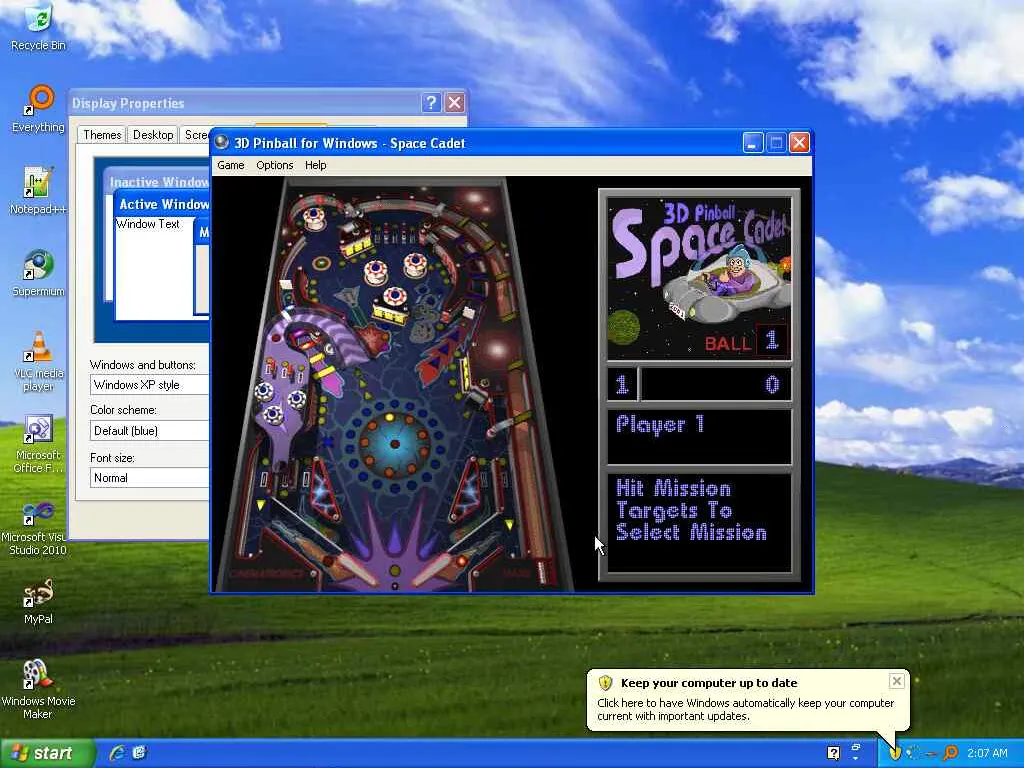This screenshot has width=1024, height=768.
Task: Open the Font size dropdown
Action: 149,477
